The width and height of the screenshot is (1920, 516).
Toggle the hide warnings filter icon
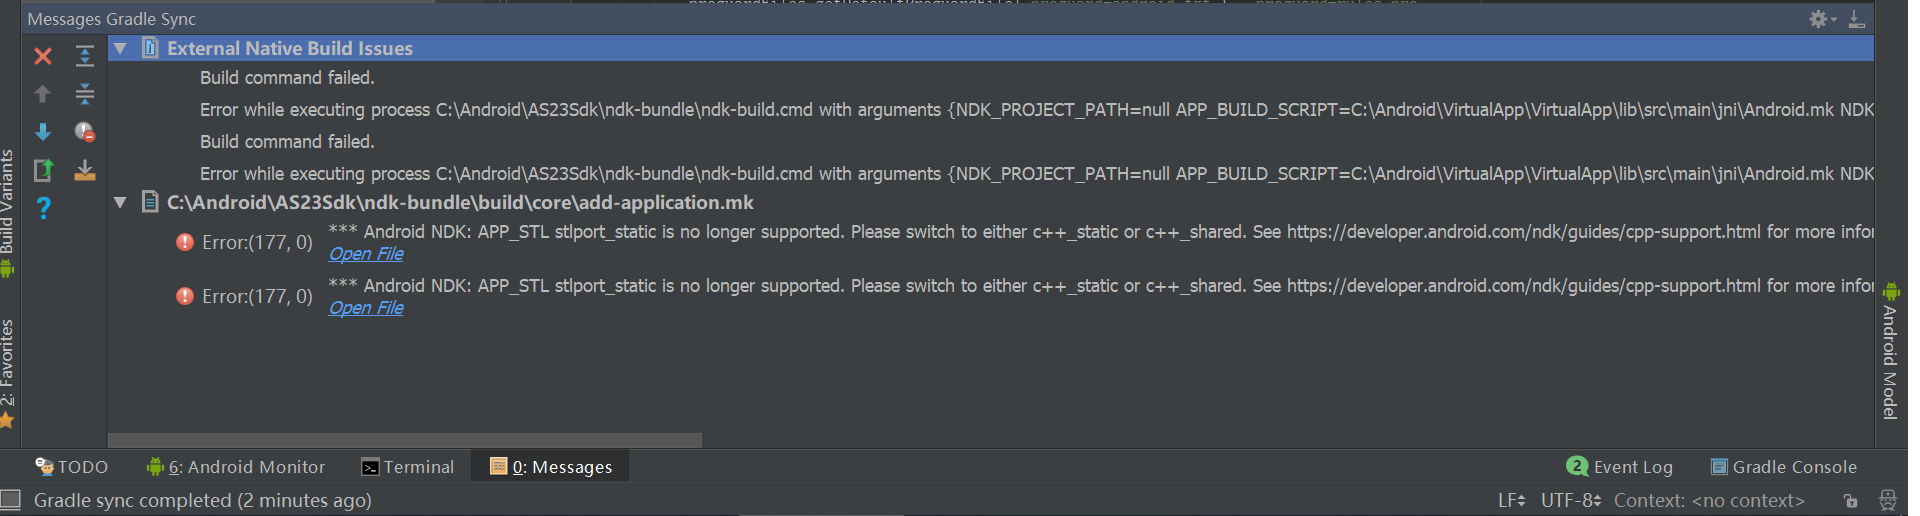click(85, 132)
